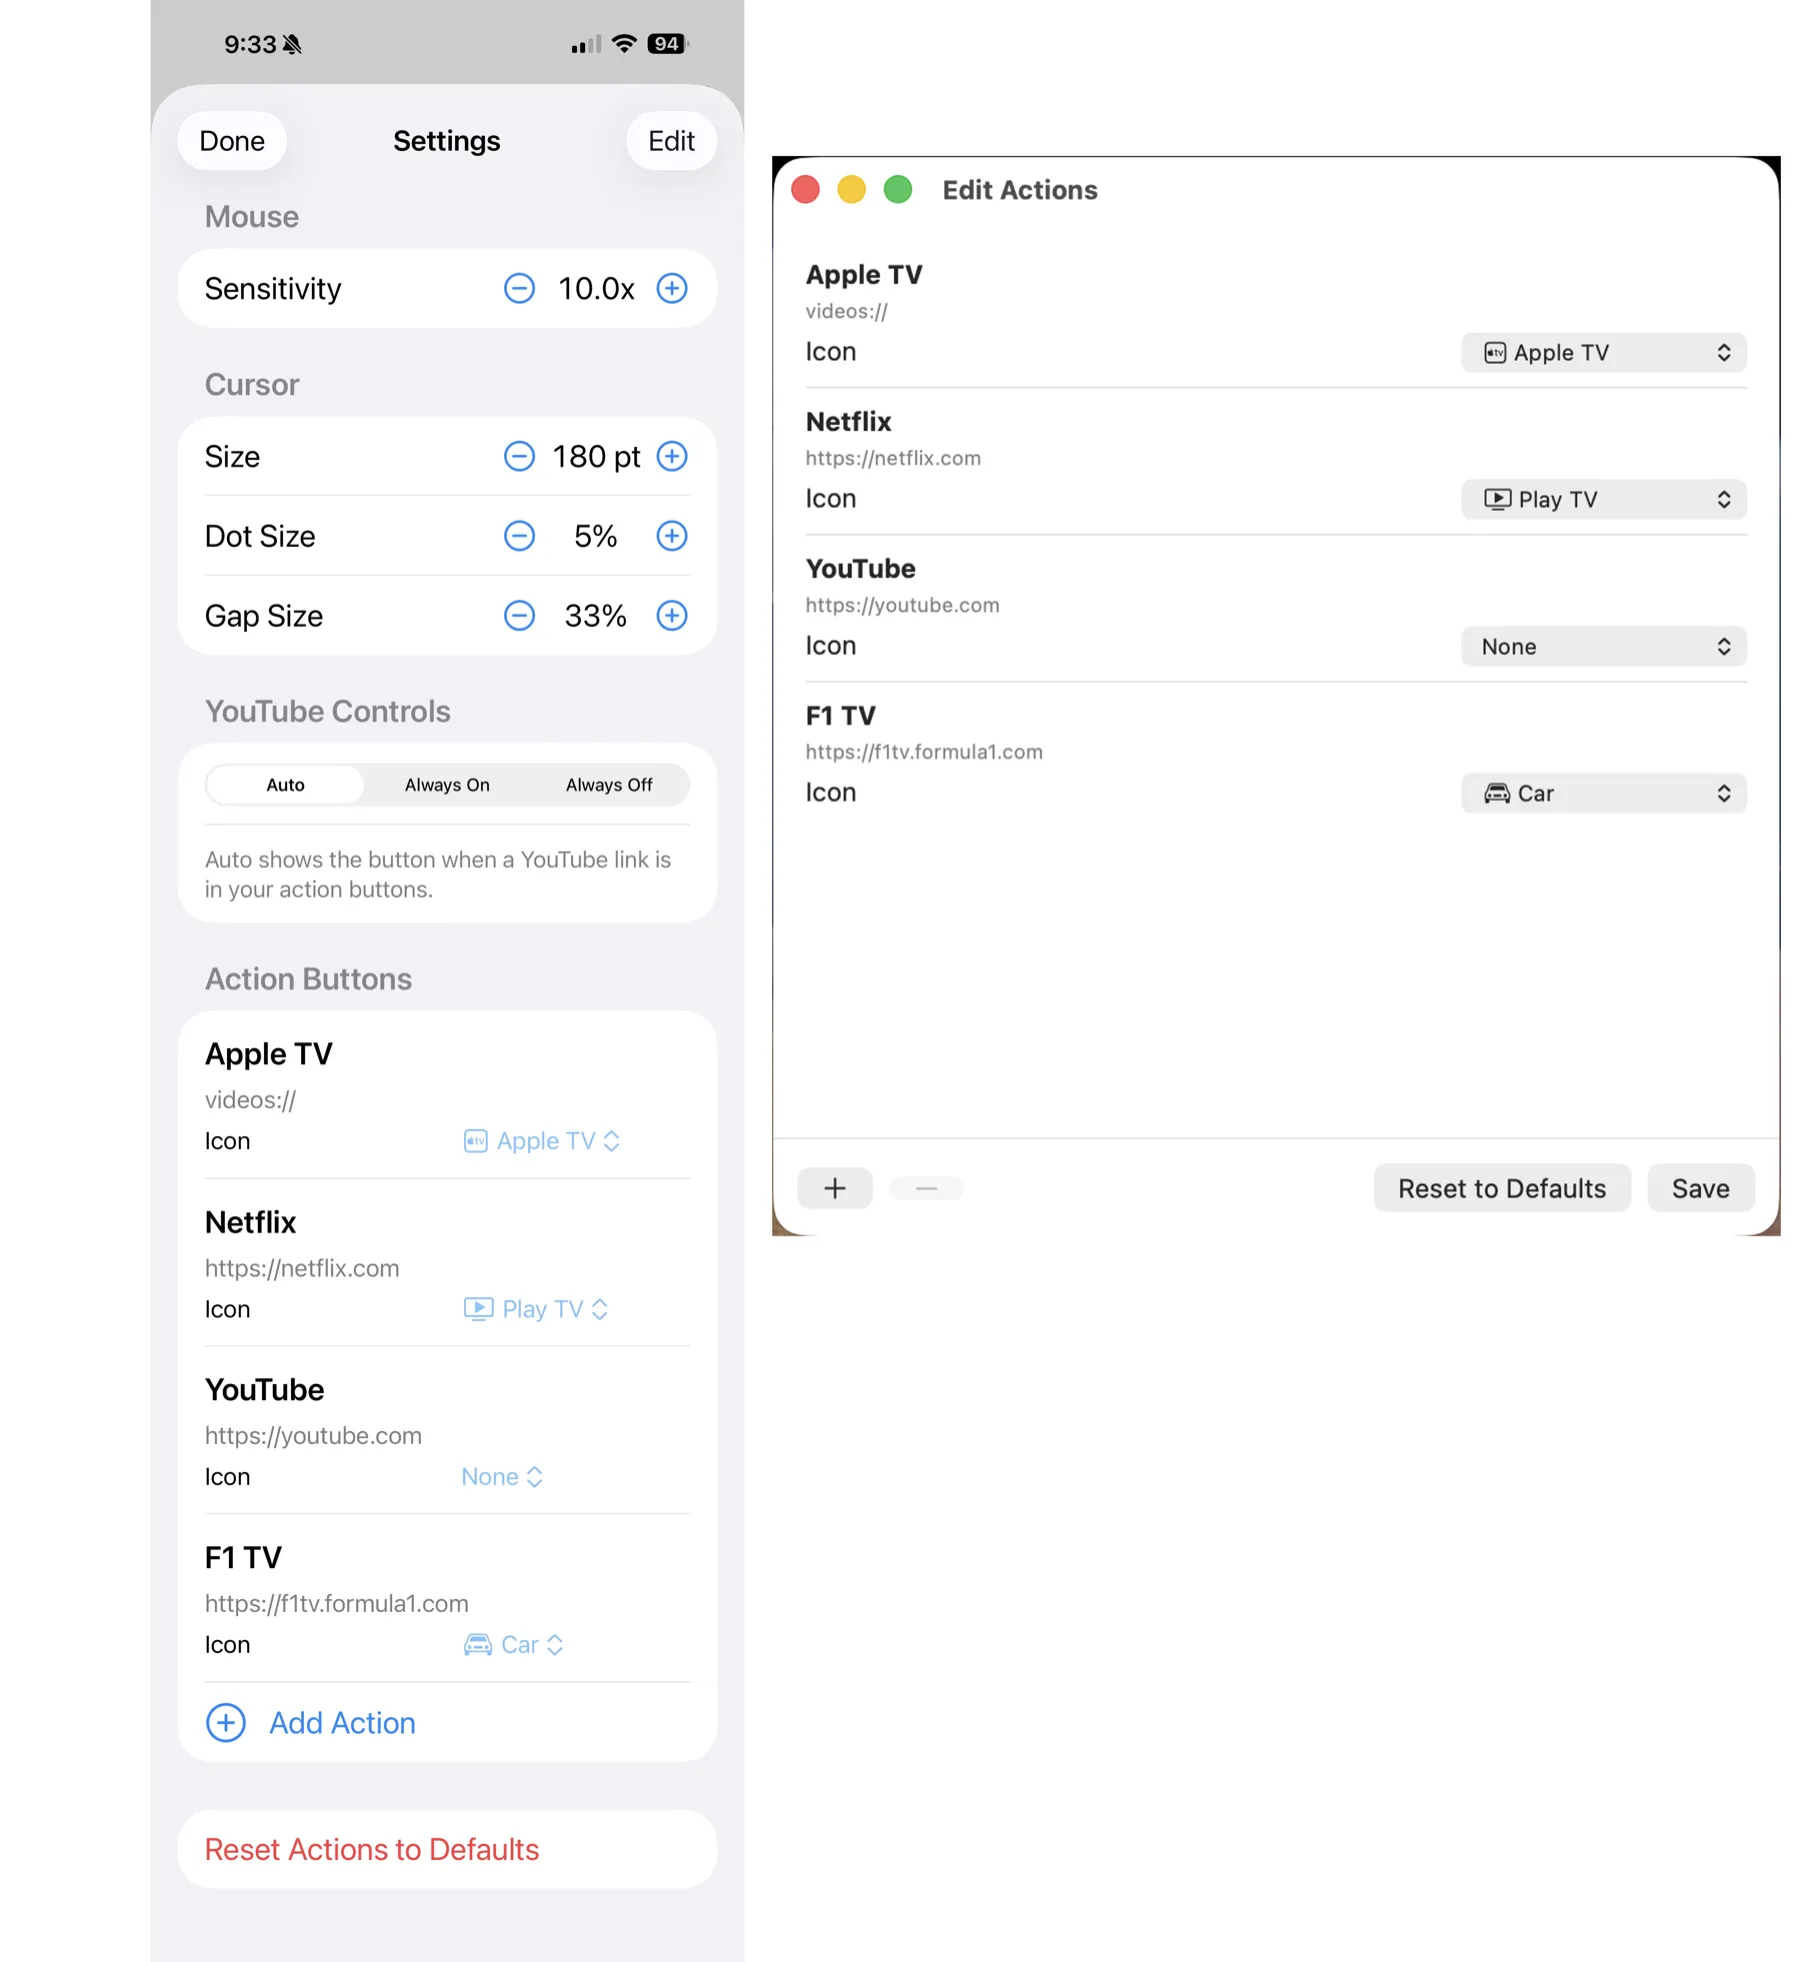
Task: Increase cursor Size with plus icon
Action: 672,457
